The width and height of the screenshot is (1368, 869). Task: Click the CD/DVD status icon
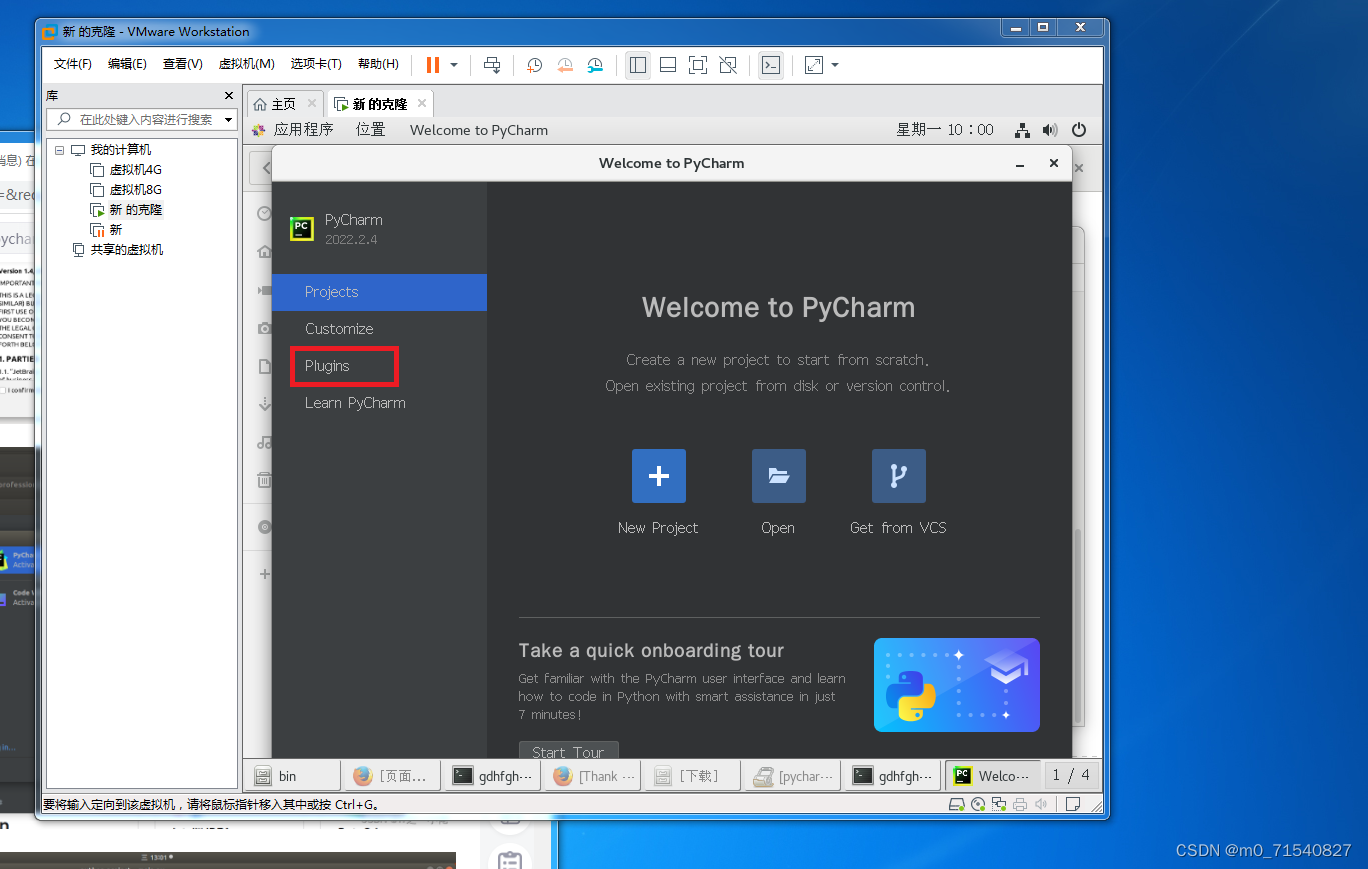978,804
